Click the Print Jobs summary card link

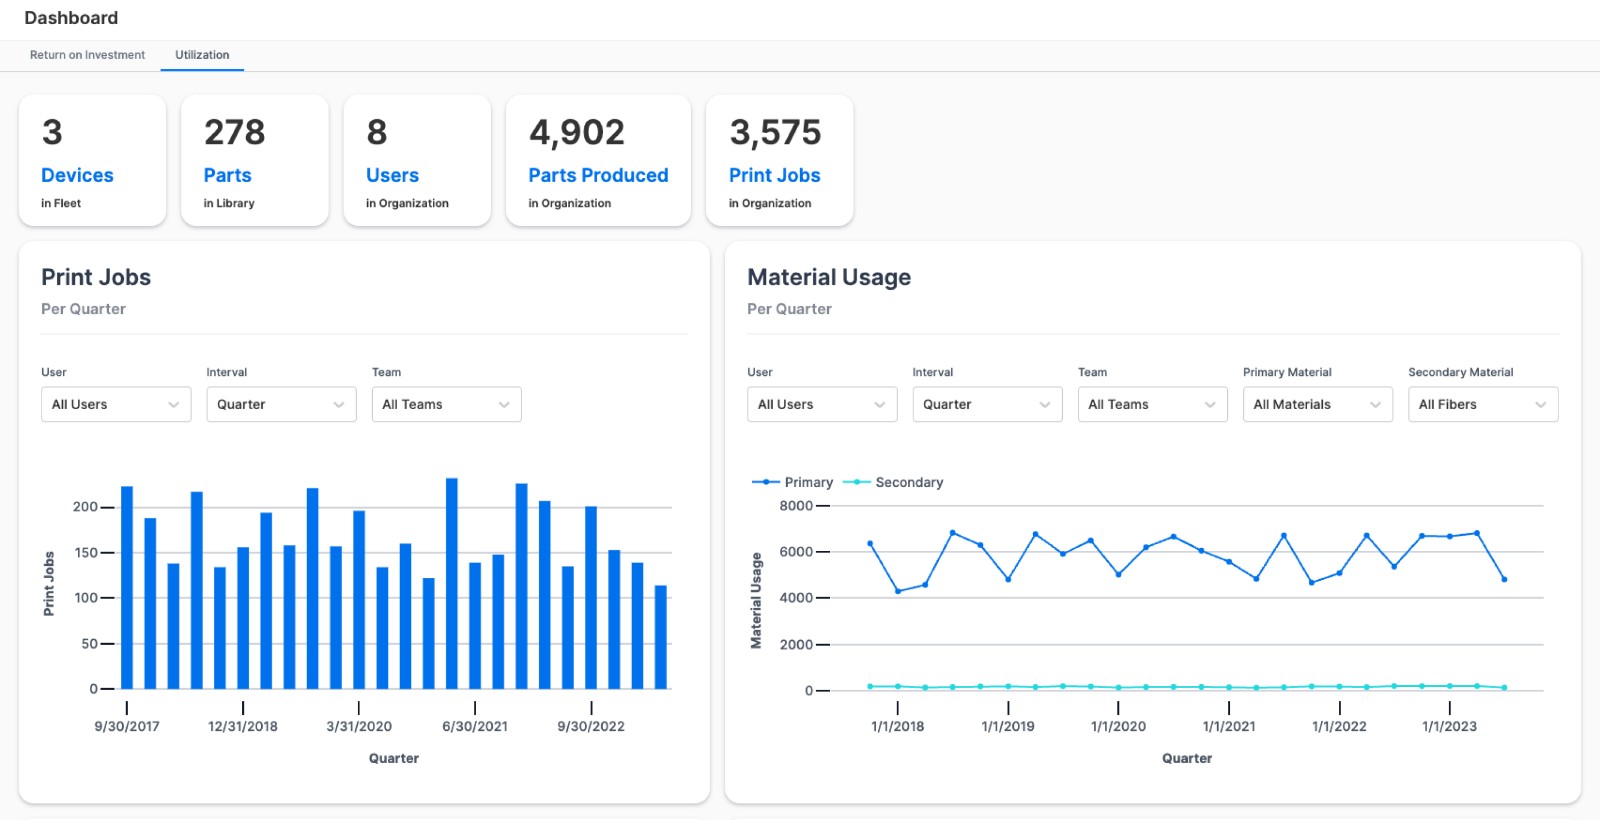pyautogui.click(x=774, y=175)
